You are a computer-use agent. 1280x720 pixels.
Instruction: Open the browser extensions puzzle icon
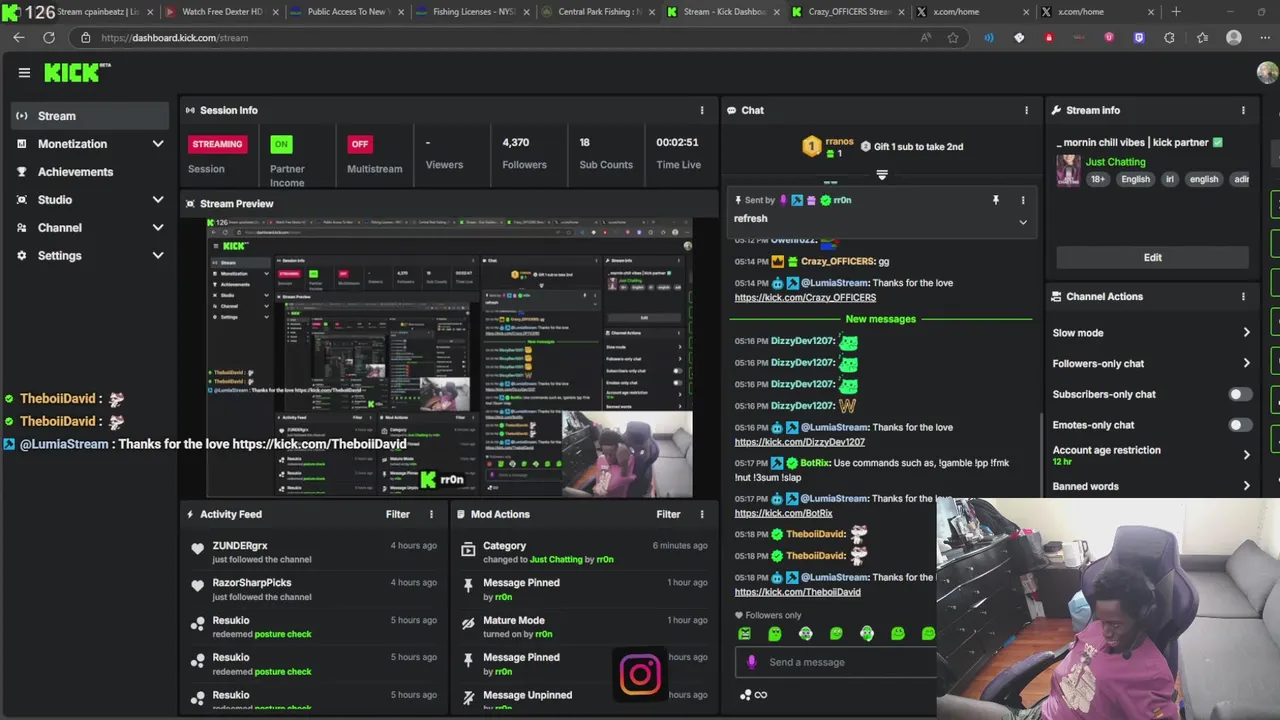coord(1169,37)
